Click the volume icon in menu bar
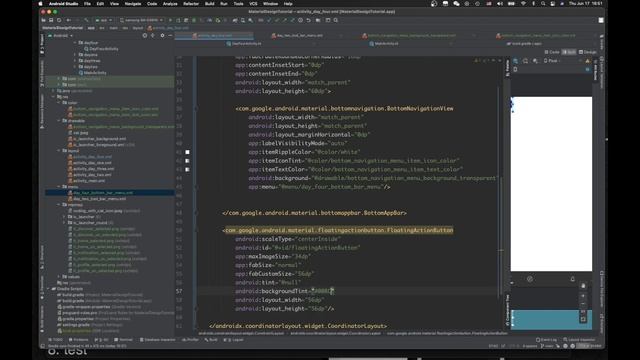This screenshot has height=360, width=640. click(x=500, y=4)
